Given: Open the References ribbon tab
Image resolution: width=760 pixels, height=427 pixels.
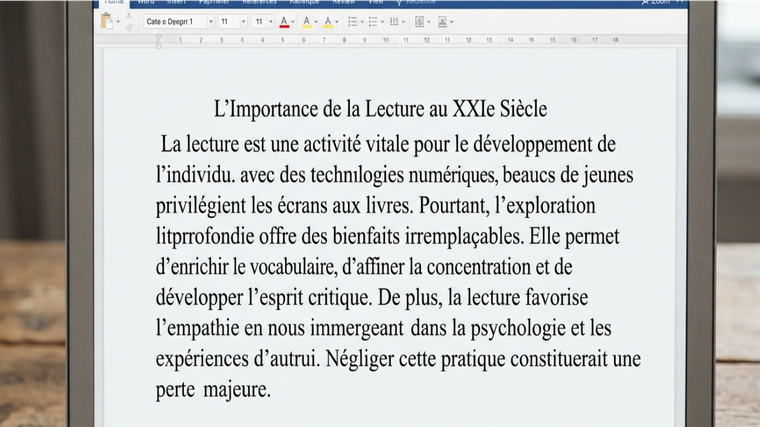Looking at the screenshot, I should tap(259, 2).
